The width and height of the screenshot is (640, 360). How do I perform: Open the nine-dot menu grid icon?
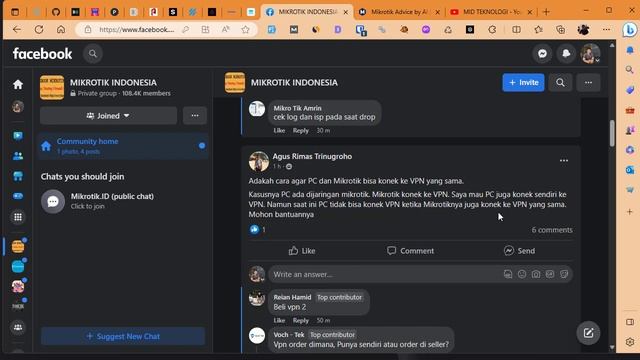(18, 217)
